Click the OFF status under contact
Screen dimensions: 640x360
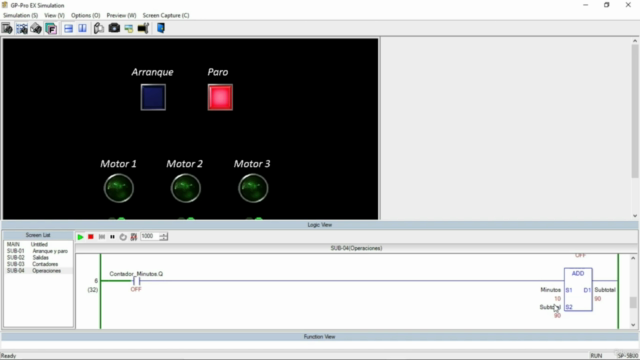point(136,289)
